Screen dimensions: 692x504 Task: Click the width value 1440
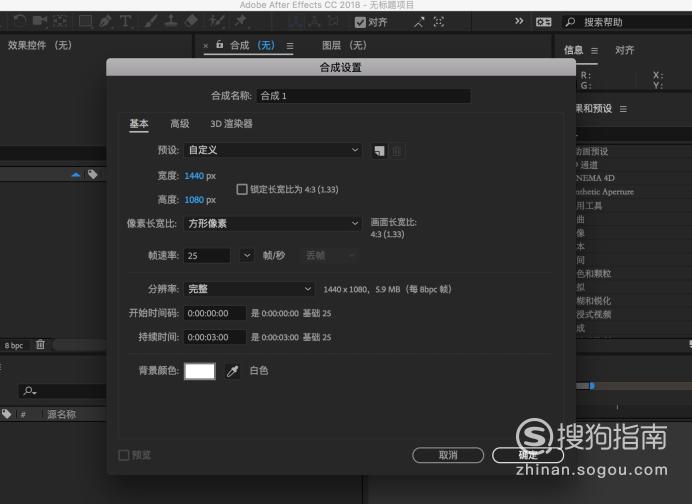tap(194, 176)
